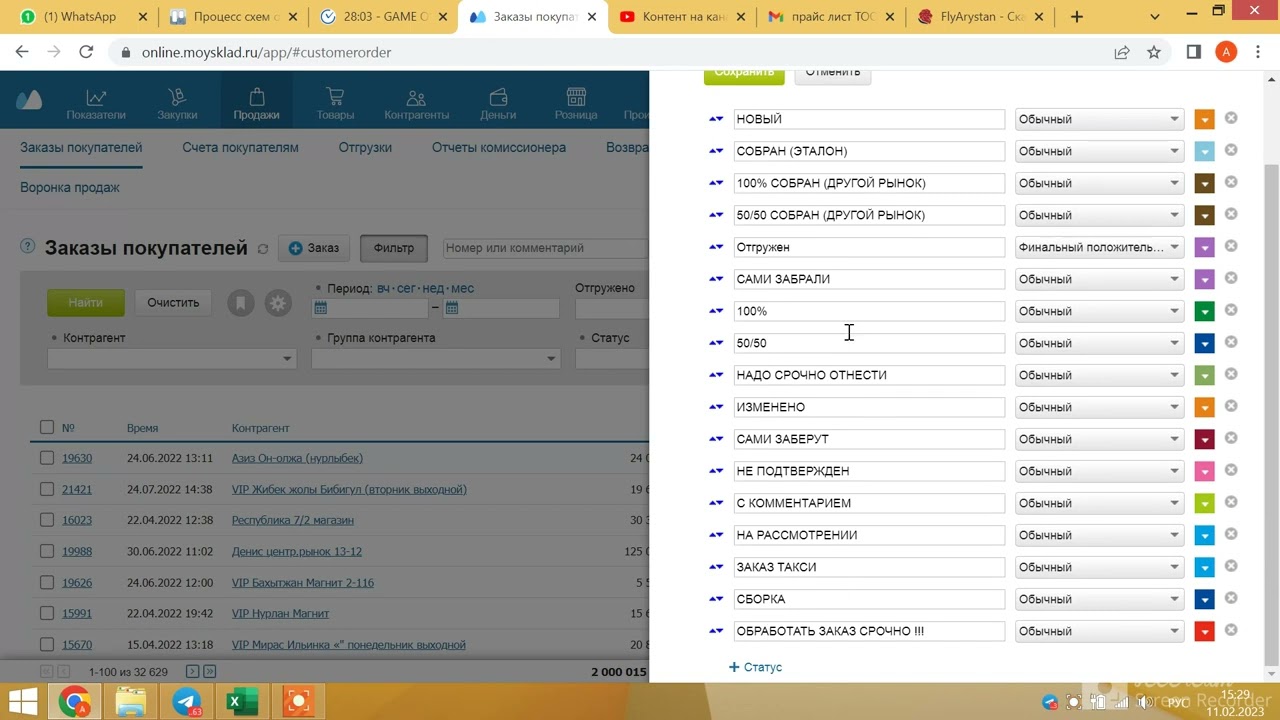This screenshot has width=1280, height=720.
Task: Open type dropdown for 50/50 status
Action: coord(1099,343)
